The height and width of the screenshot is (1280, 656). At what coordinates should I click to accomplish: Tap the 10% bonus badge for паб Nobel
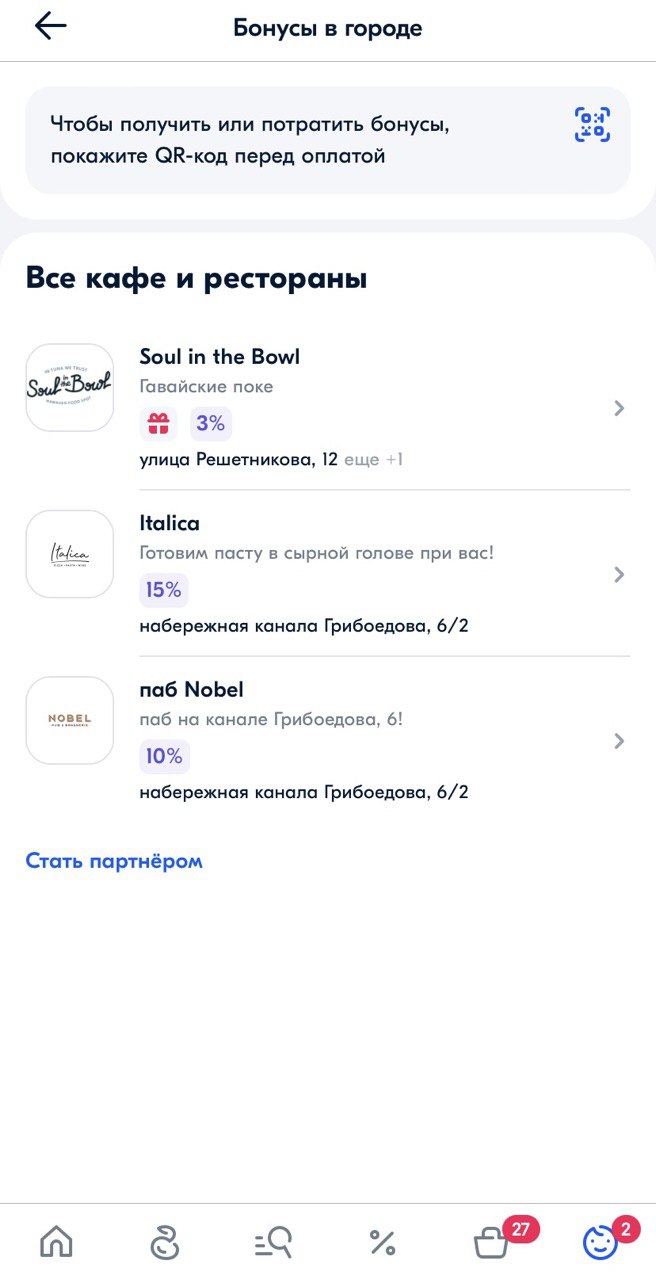164,756
